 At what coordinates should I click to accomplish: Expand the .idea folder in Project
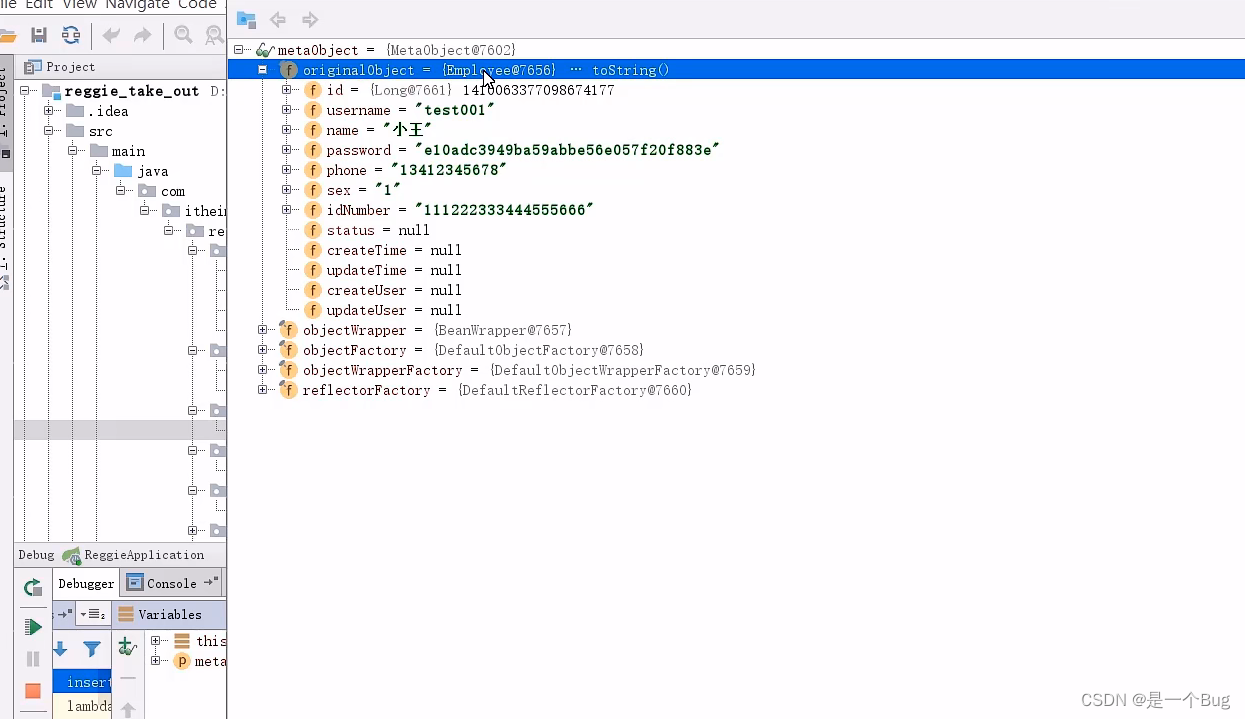click(48, 111)
